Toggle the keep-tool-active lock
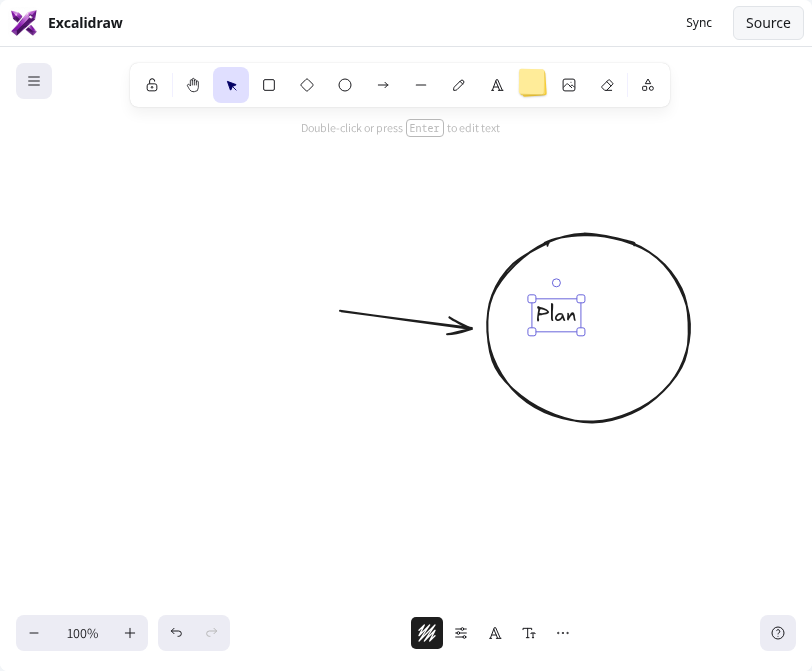 [x=152, y=85]
